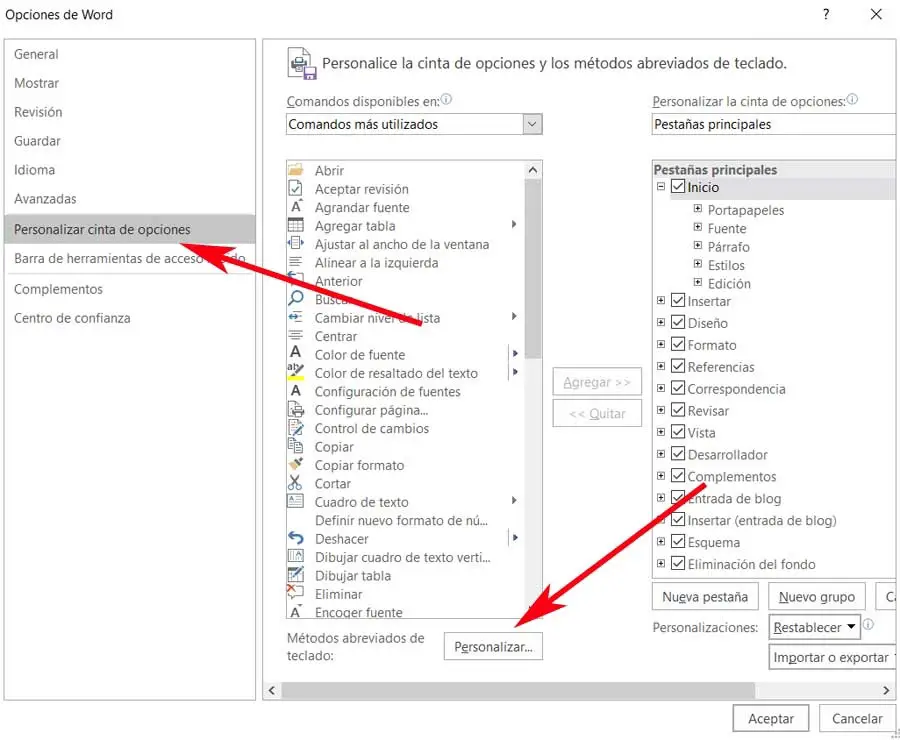Click the horizontal scrollbar thumb at the bottom
Image resolution: width=900 pixels, height=740 pixels.
pyautogui.click(x=518, y=690)
